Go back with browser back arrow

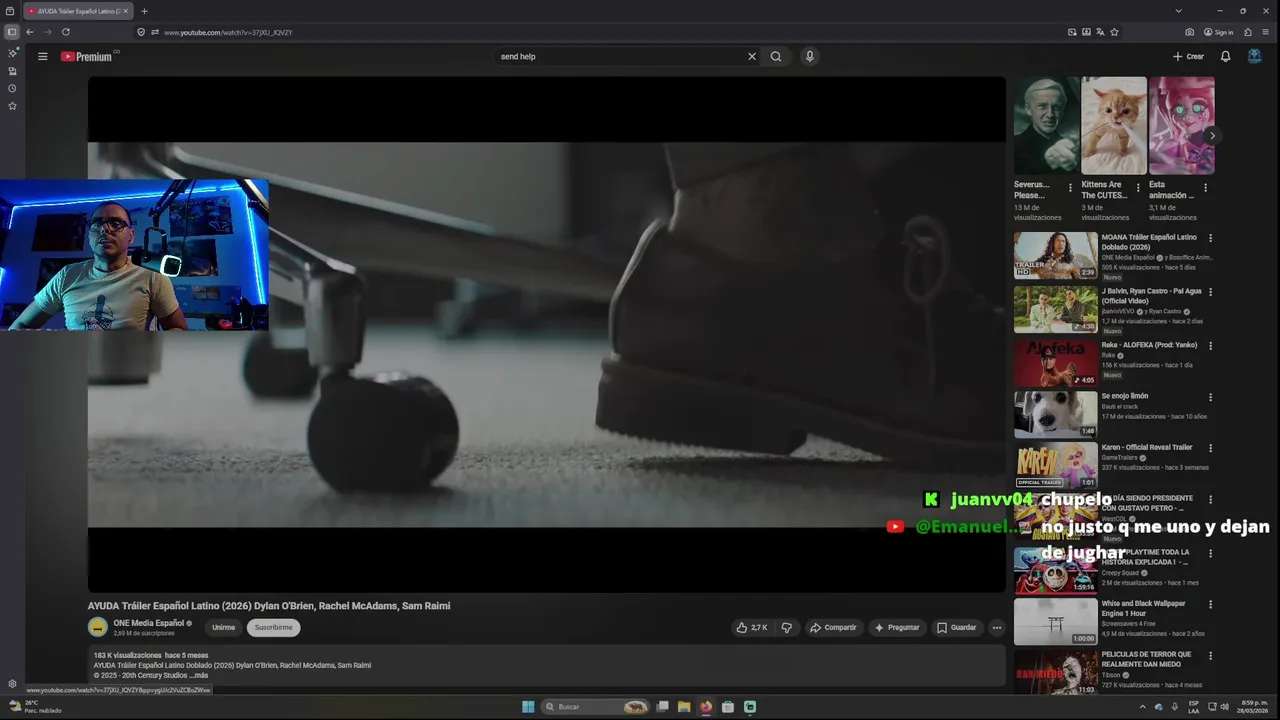pyautogui.click(x=30, y=32)
